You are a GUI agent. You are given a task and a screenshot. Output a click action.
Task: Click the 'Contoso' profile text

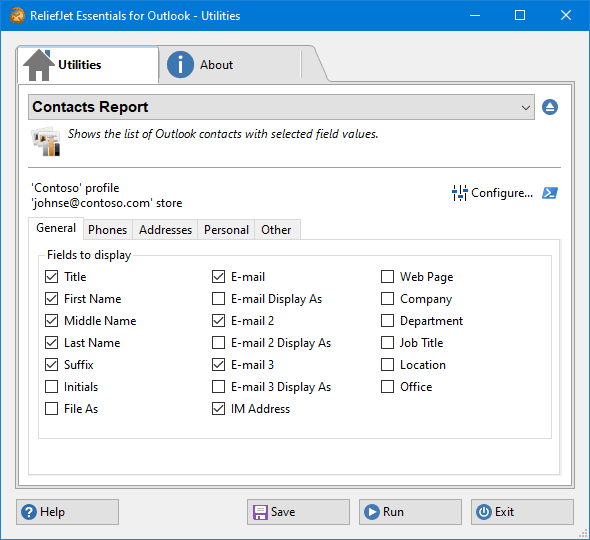click(x=75, y=188)
